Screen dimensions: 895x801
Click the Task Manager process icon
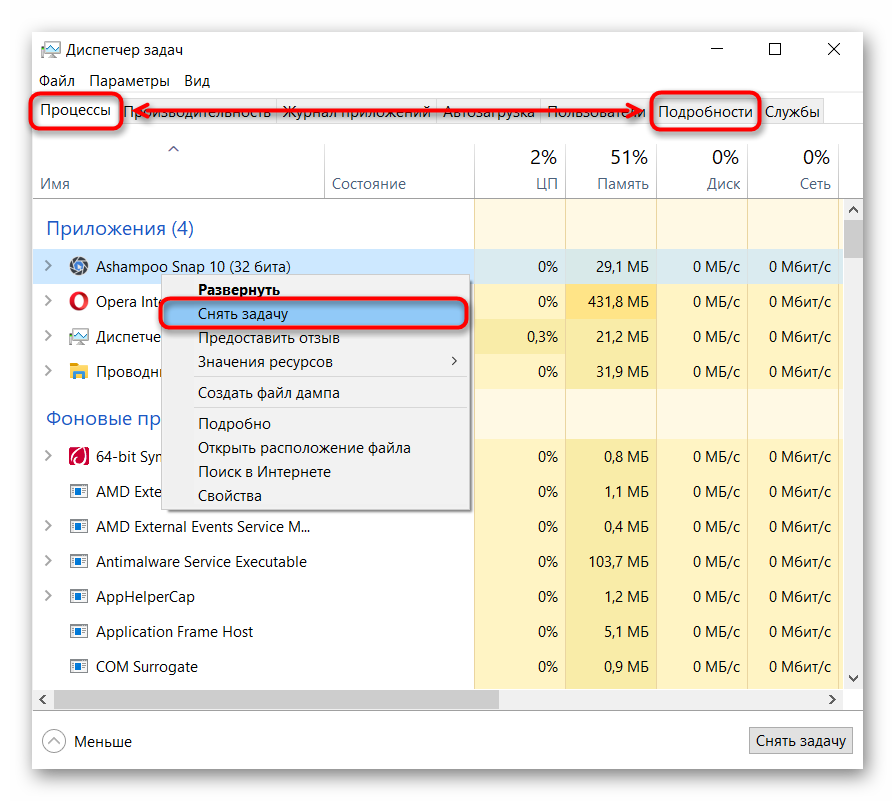pos(78,337)
